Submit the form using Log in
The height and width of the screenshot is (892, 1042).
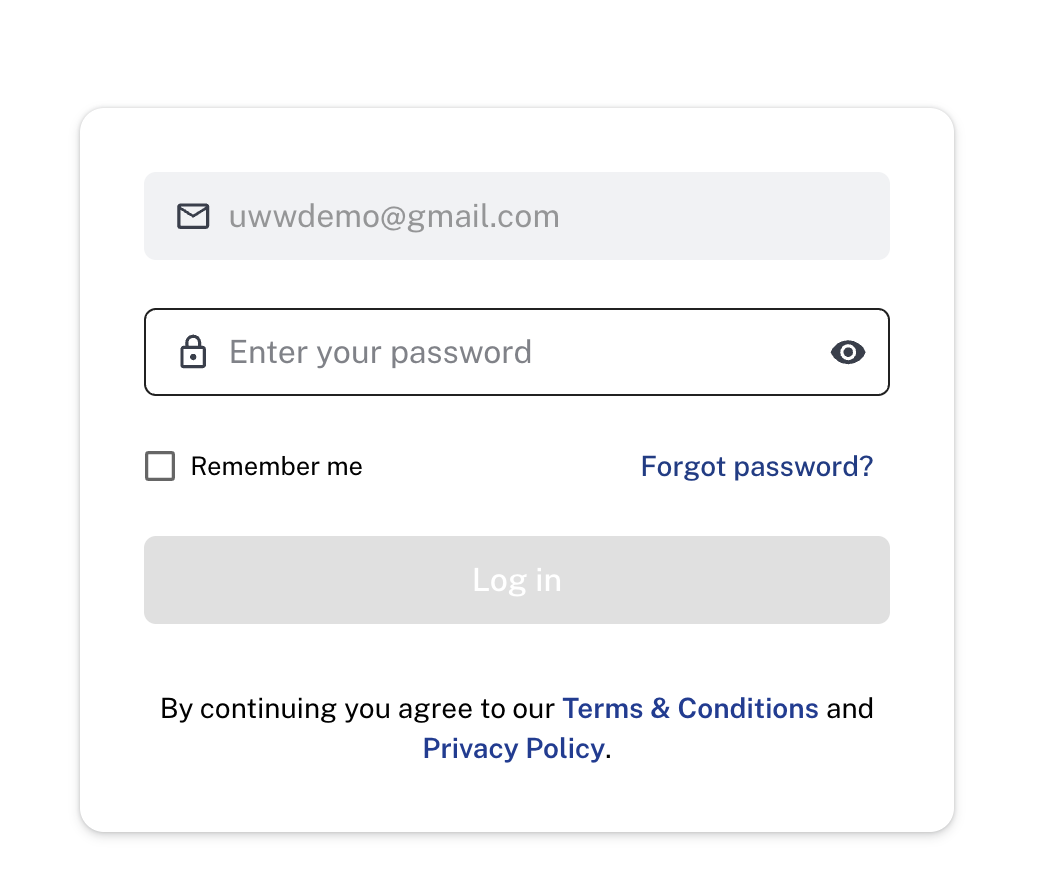pyautogui.click(x=516, y=580)
